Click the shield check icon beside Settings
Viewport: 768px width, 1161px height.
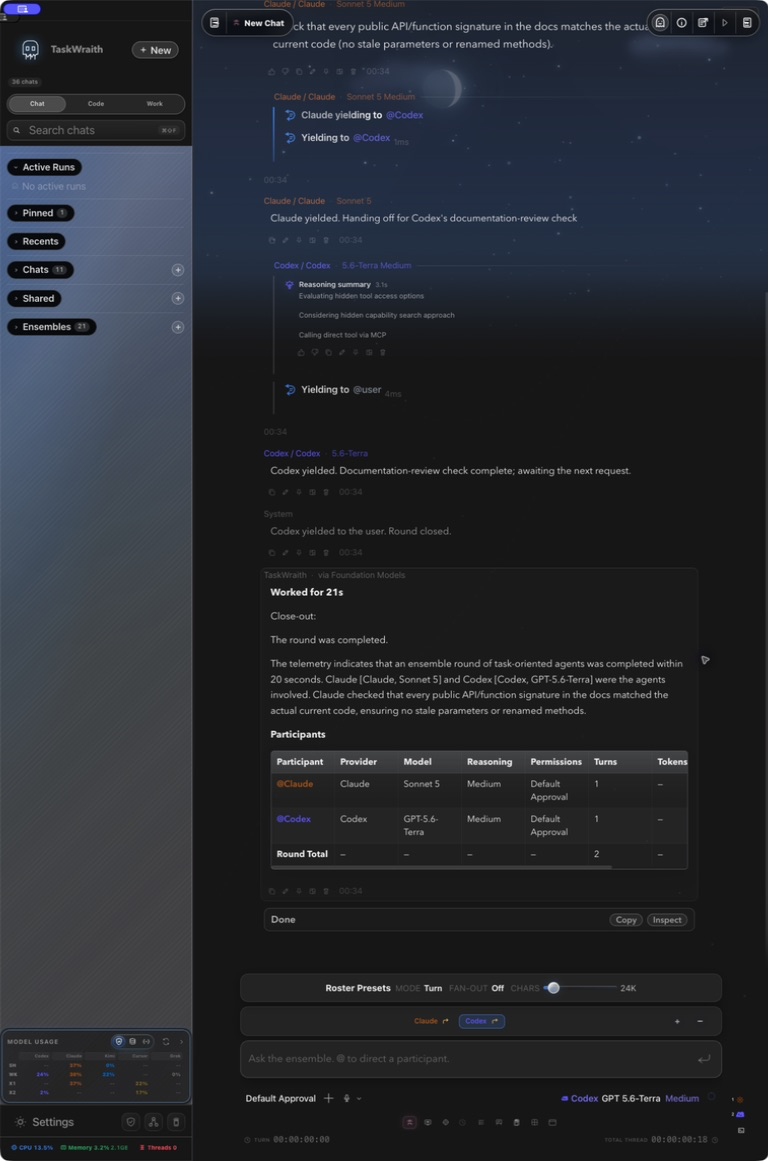click(x=131, y=1122)
